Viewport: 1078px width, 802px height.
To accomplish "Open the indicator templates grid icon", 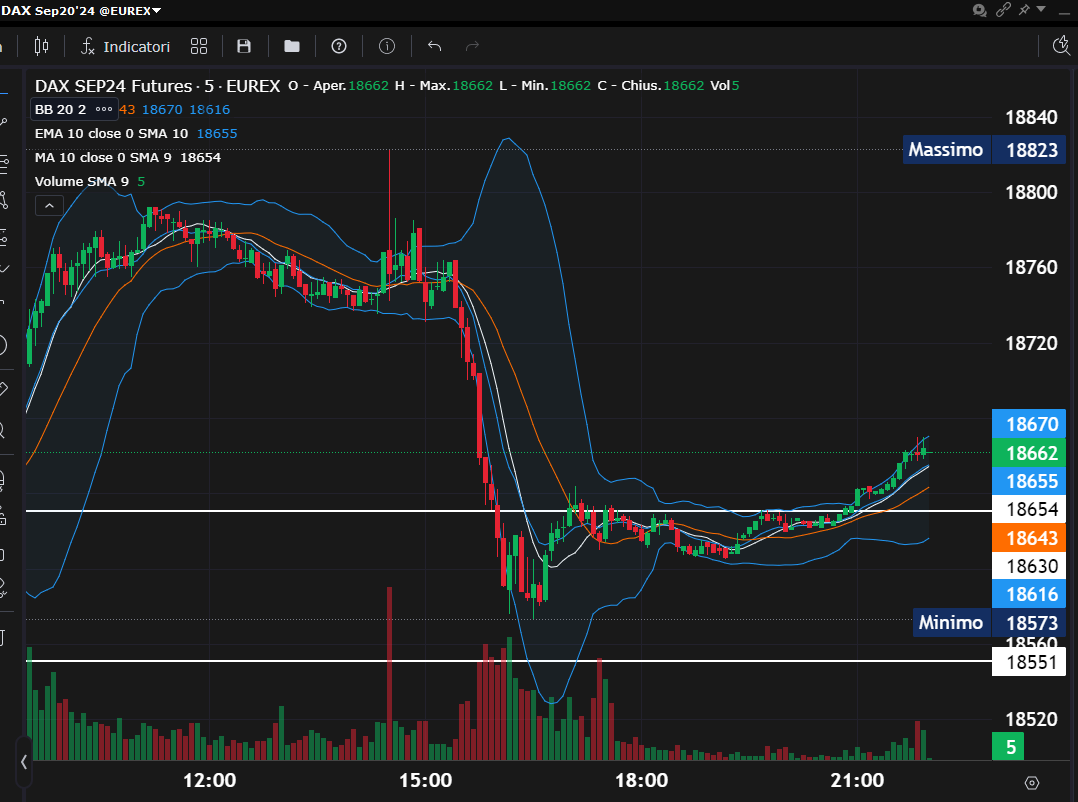I will click(x=198, y=46).
